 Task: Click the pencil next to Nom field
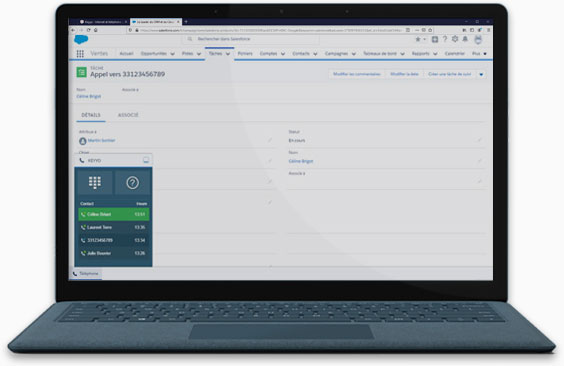click(x=479, y=161)
